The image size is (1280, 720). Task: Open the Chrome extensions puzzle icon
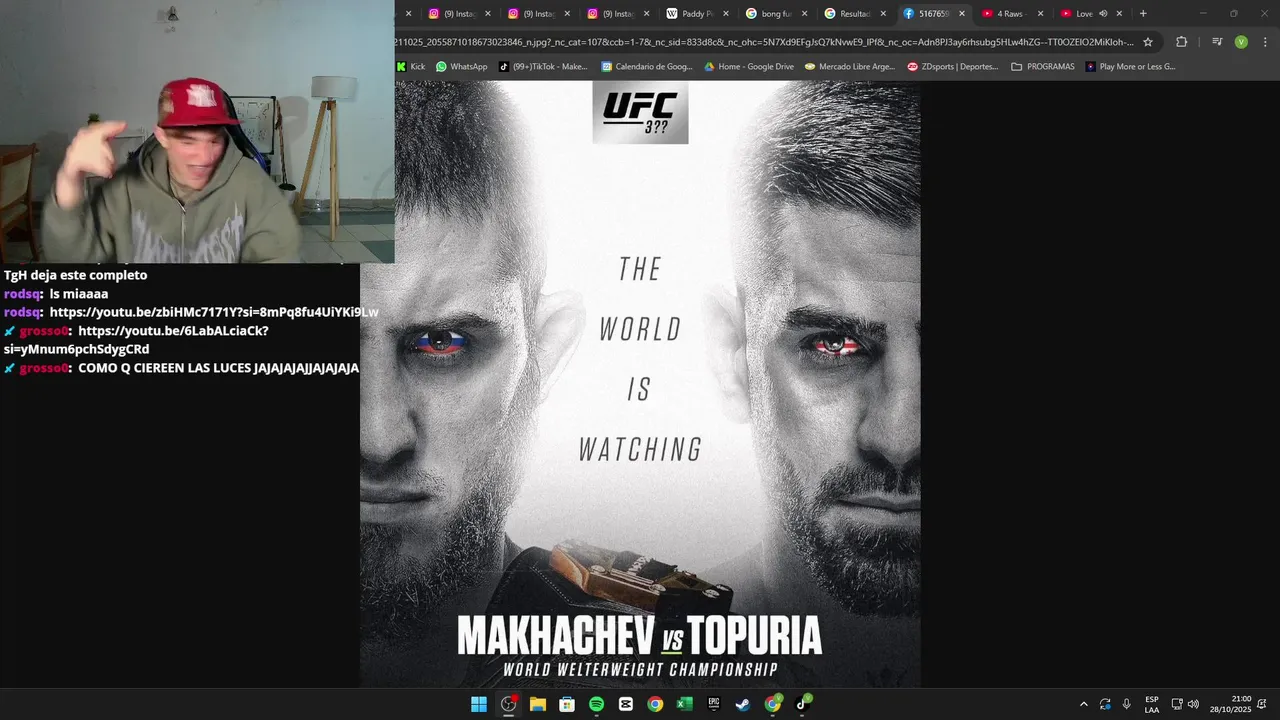[1181, 42]
